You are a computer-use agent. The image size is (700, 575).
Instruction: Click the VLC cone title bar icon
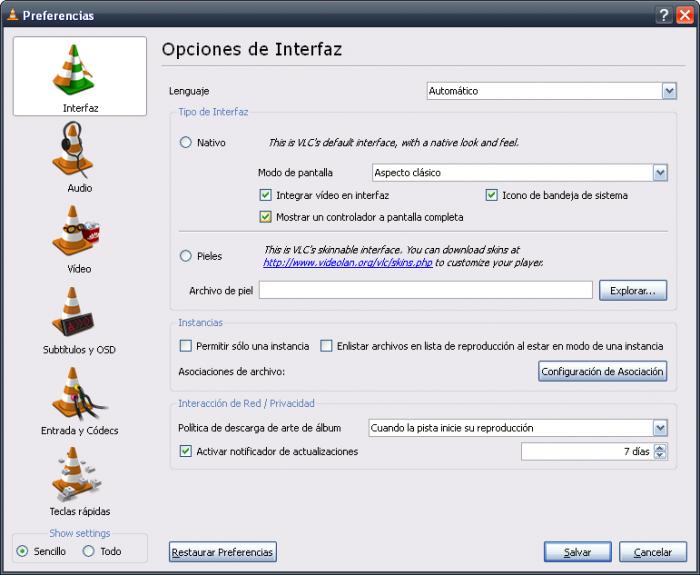(11, 15)
